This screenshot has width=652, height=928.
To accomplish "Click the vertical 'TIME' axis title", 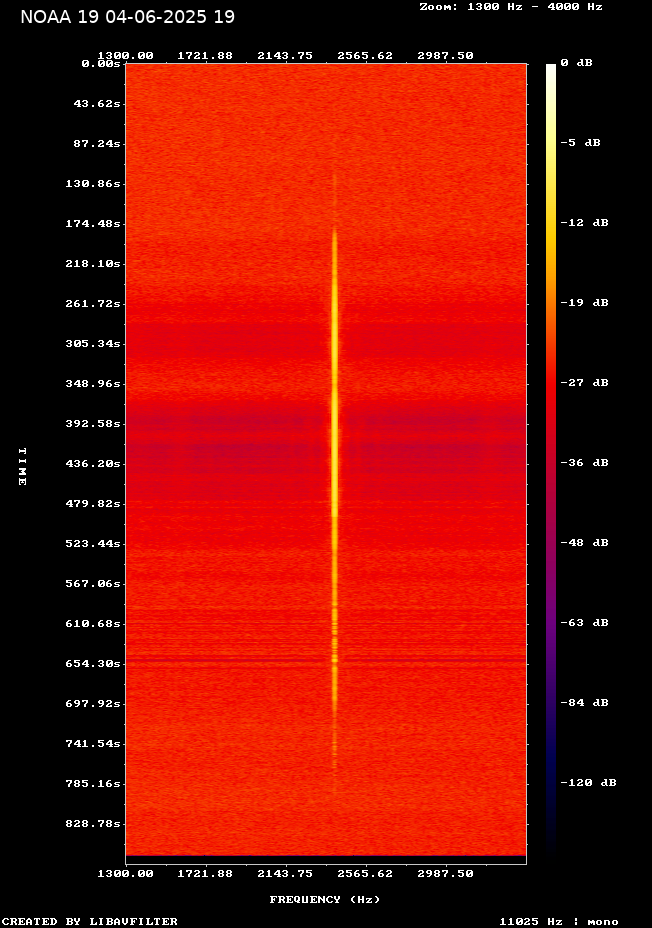I will point(22,466).
